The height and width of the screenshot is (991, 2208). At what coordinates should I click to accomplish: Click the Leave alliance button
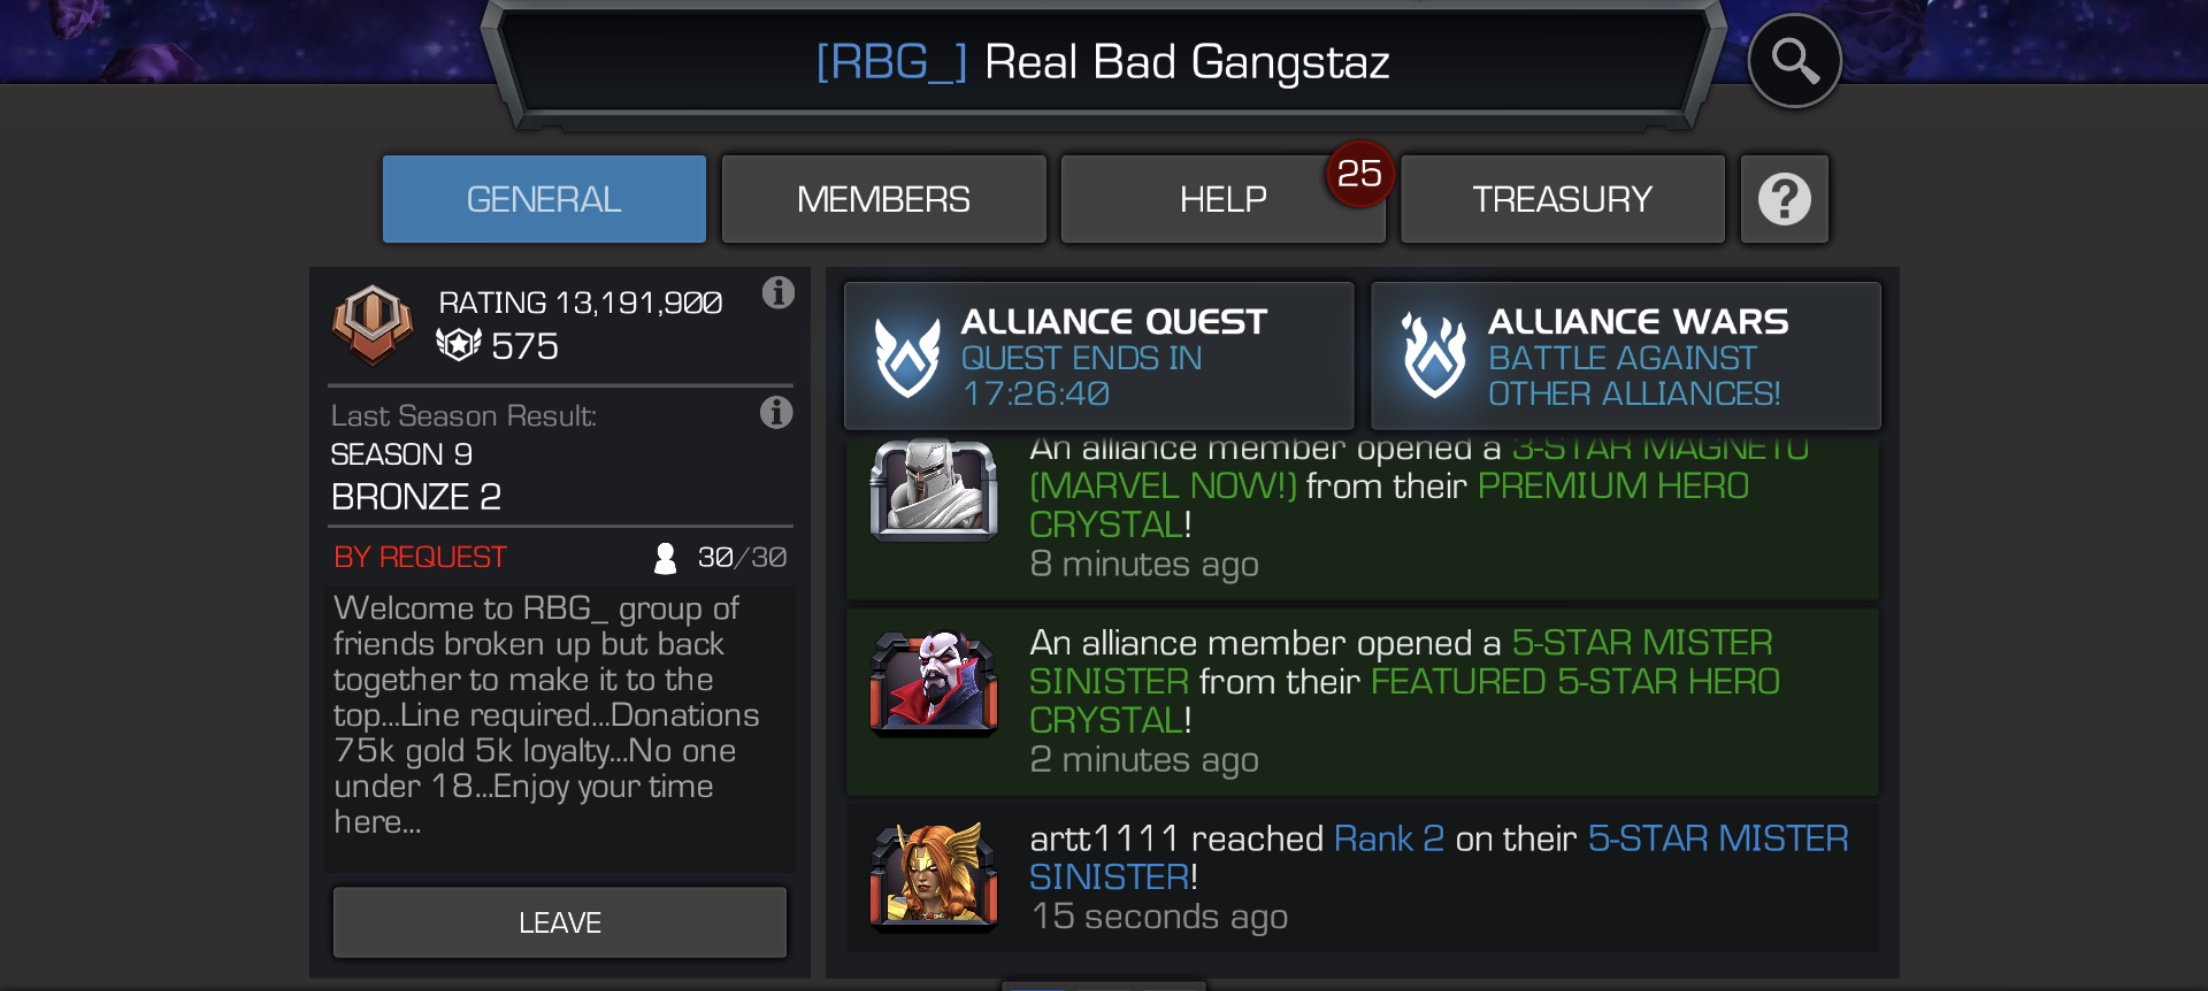pos(560,922)
